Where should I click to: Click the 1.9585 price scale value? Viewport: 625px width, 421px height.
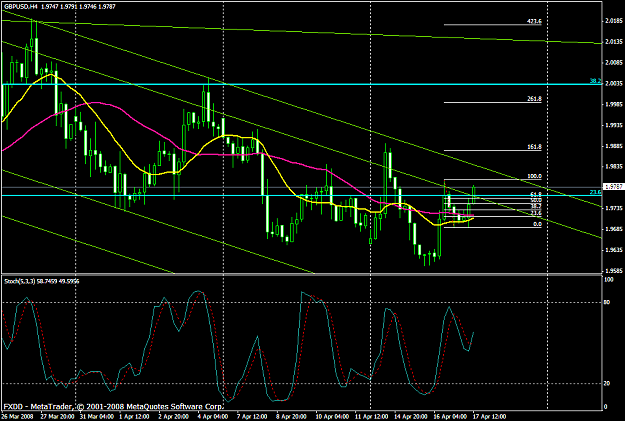[614, 271]
